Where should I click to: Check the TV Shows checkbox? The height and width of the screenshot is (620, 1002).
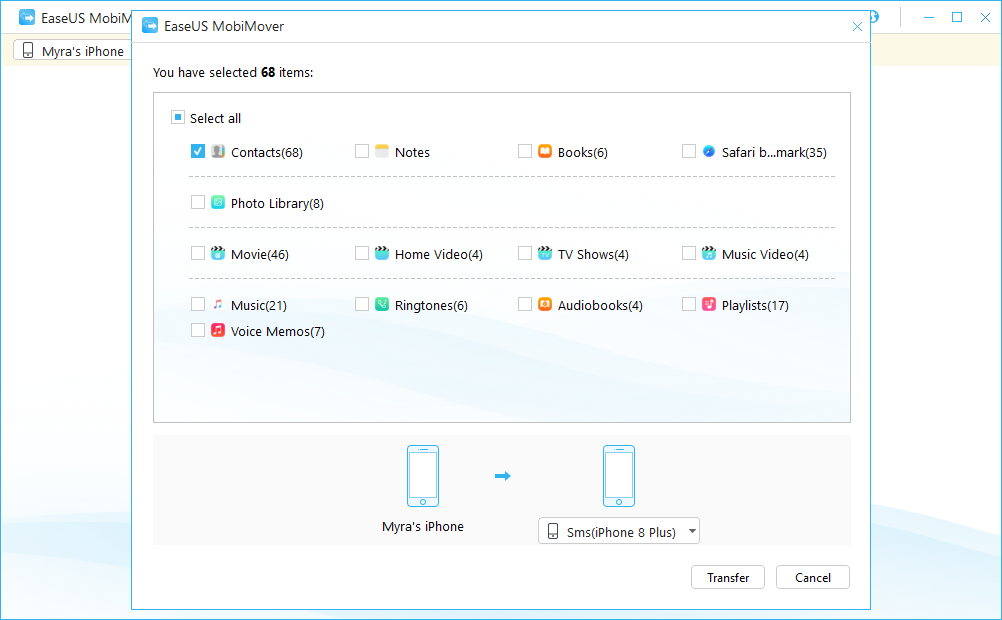525,254
